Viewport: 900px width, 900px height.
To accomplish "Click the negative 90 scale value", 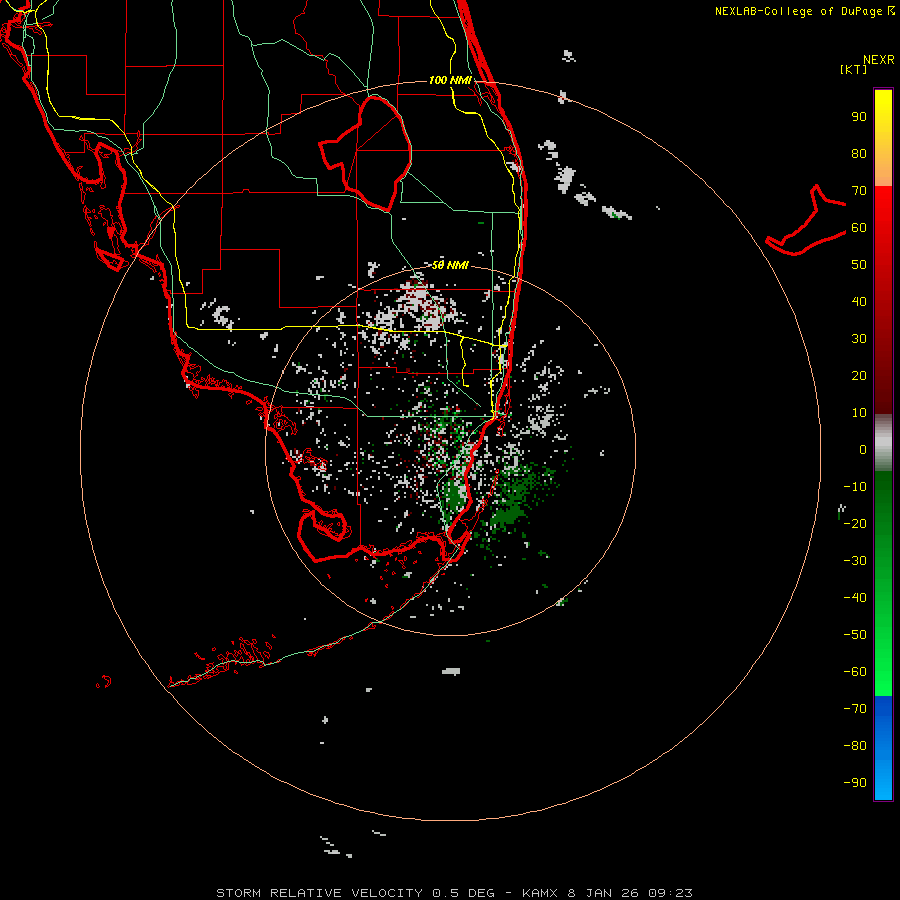I will pyautogui.click(x=855, y=783).
